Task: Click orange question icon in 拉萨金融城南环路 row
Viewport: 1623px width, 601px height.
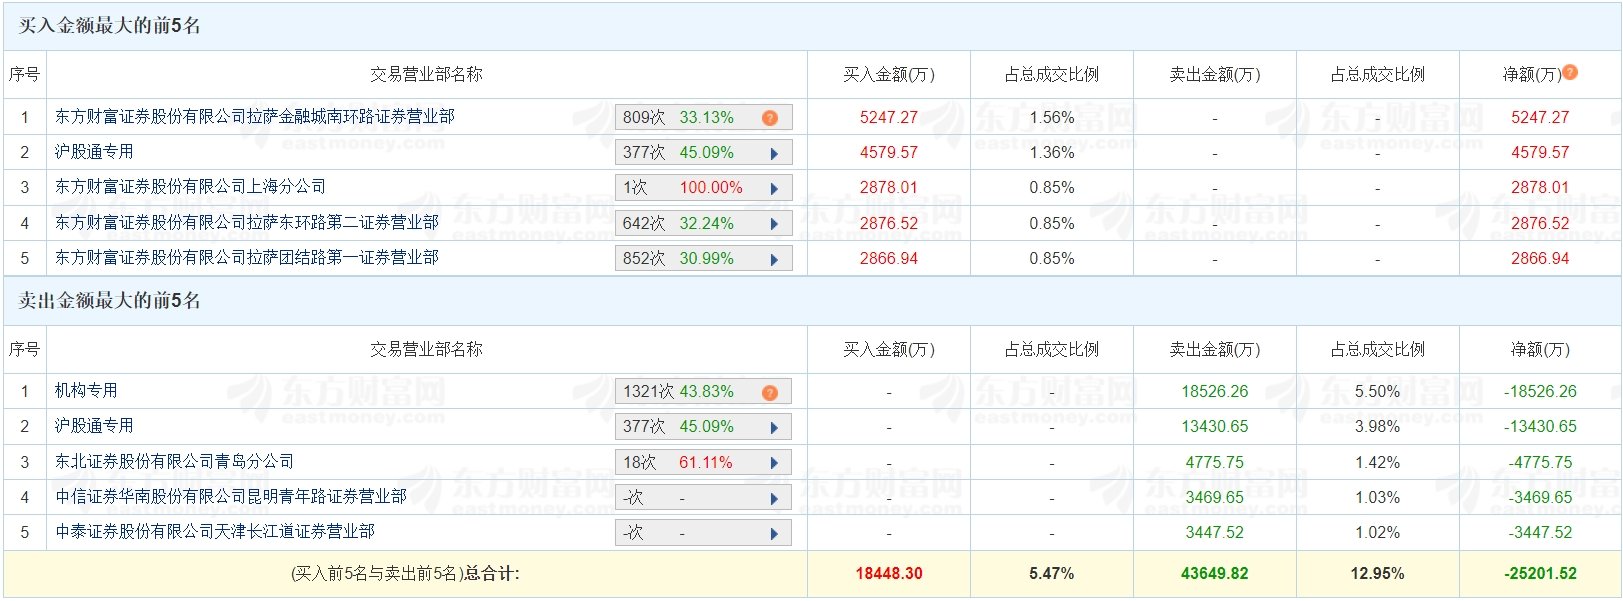Action: (769, 118)
